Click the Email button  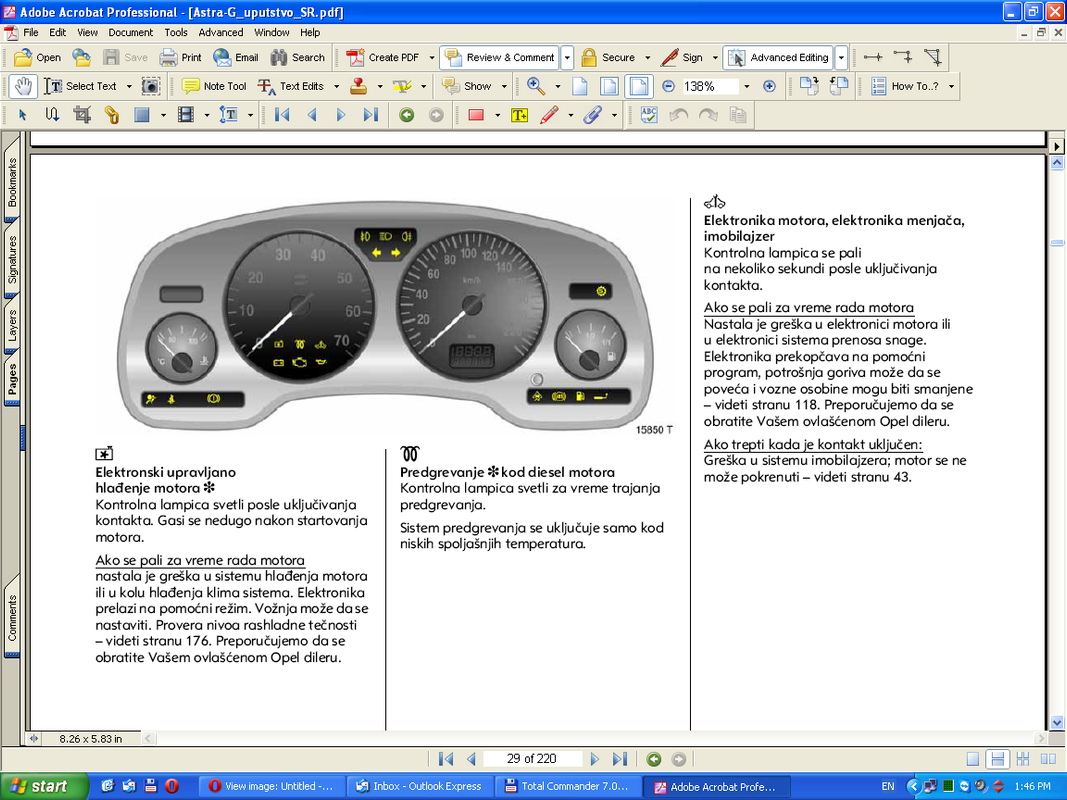coord(235,58)
